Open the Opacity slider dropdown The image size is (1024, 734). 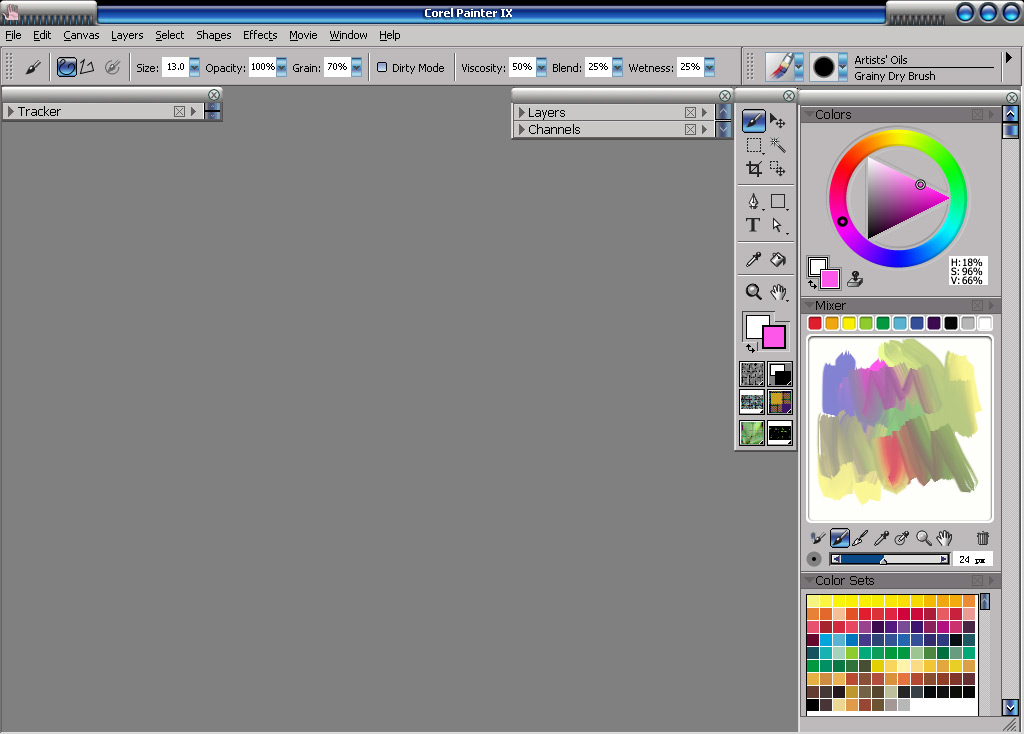pos(282,68)
